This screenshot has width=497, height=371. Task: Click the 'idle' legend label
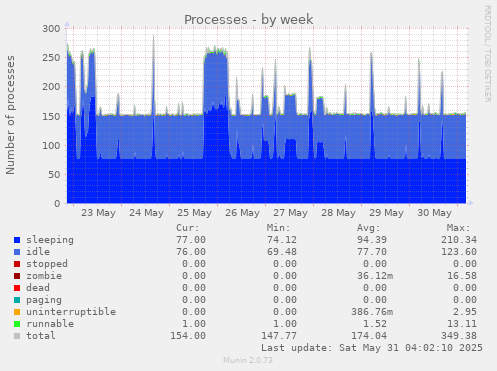38,252
